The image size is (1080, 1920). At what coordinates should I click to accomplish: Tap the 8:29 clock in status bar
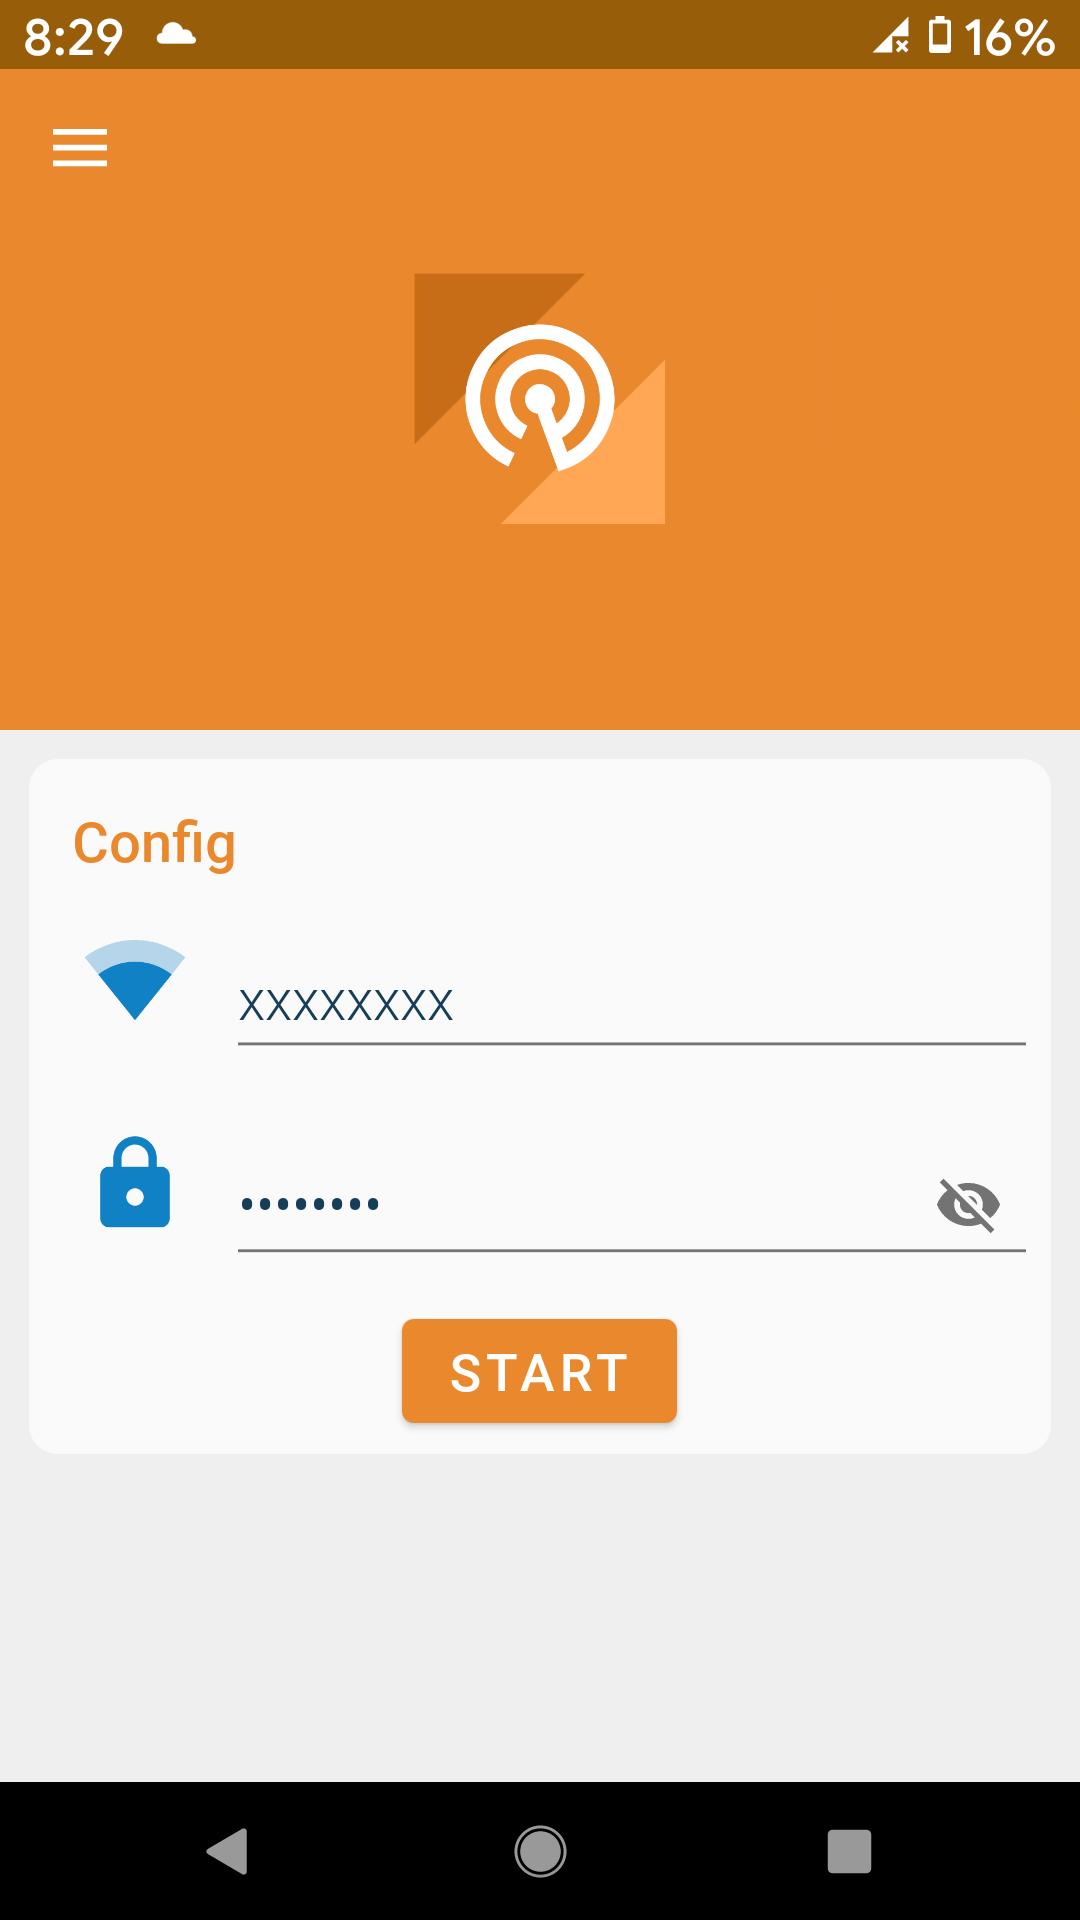click(x=73, y=38)
